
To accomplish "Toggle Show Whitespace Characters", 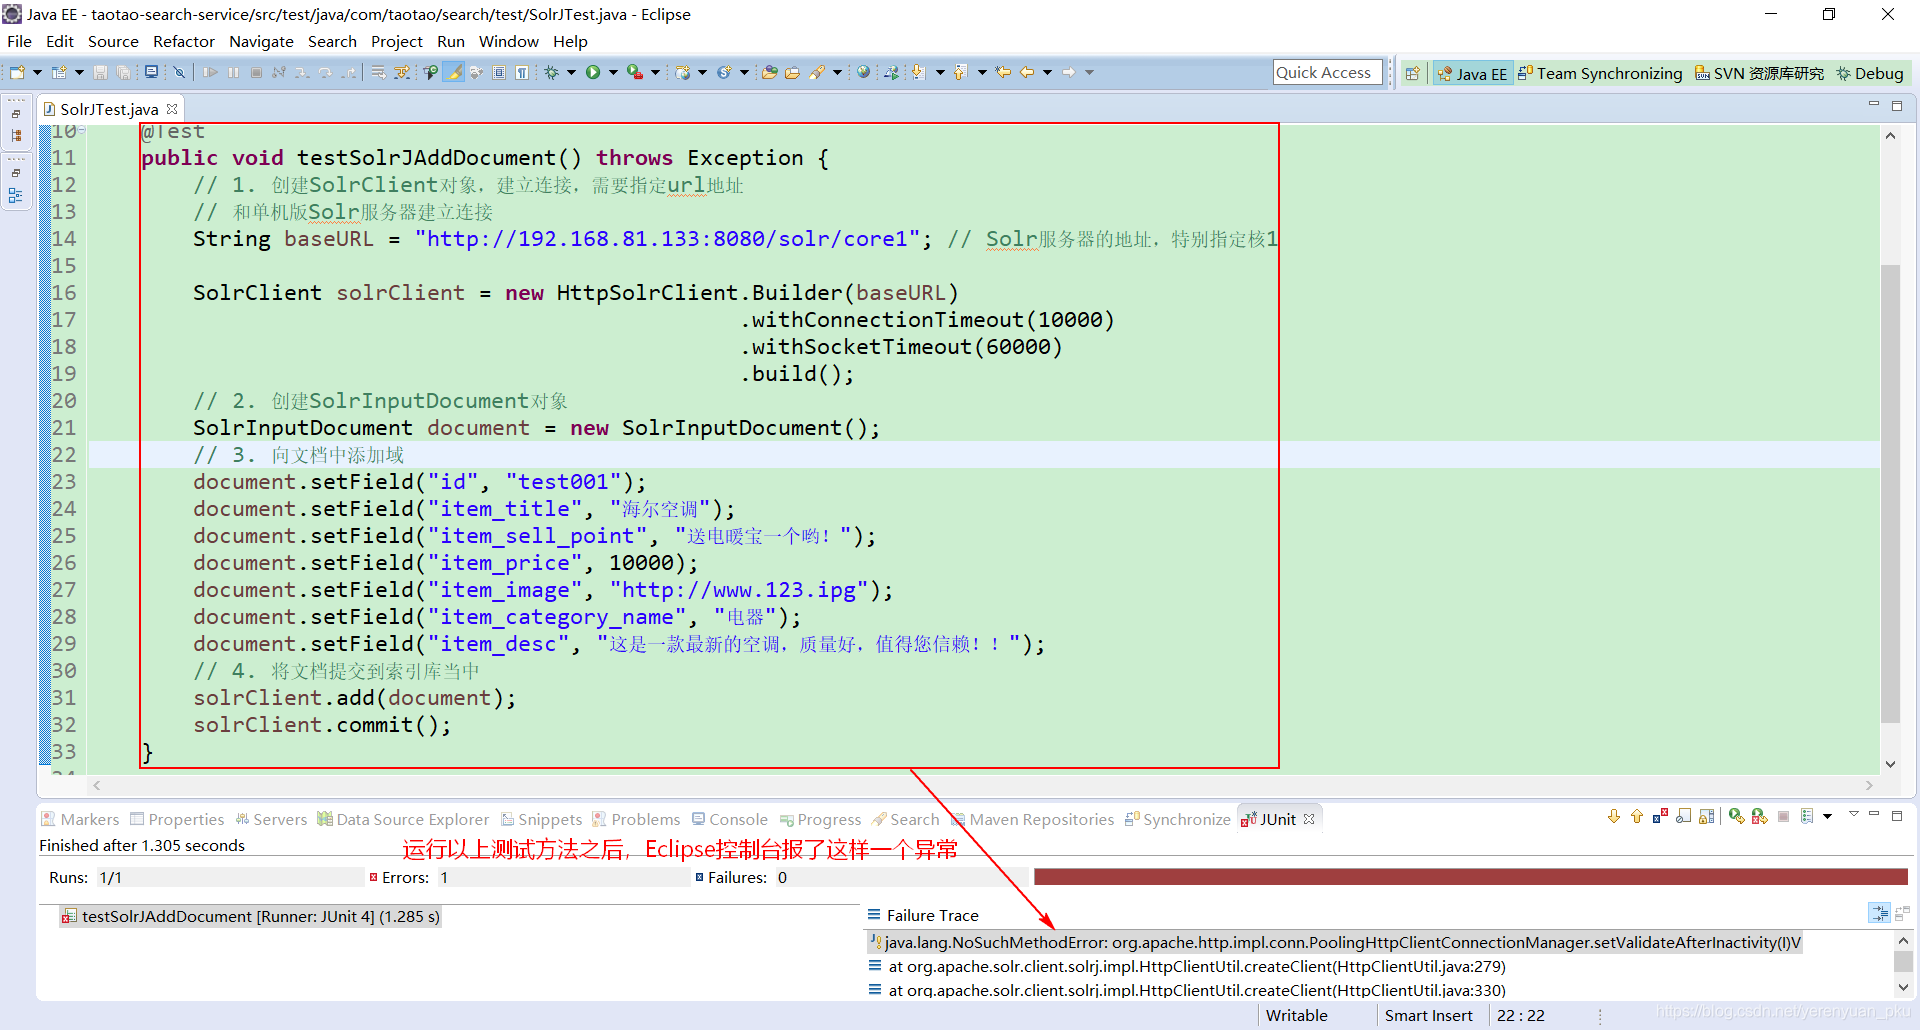I will tap(521, 72).
